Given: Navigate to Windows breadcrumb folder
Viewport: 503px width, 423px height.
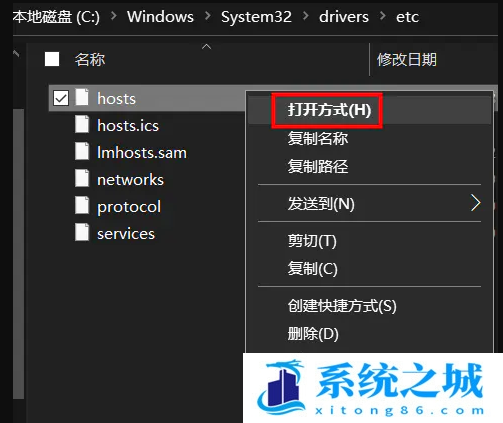Looking at the screenshot, I should click(x=160, y=17).
